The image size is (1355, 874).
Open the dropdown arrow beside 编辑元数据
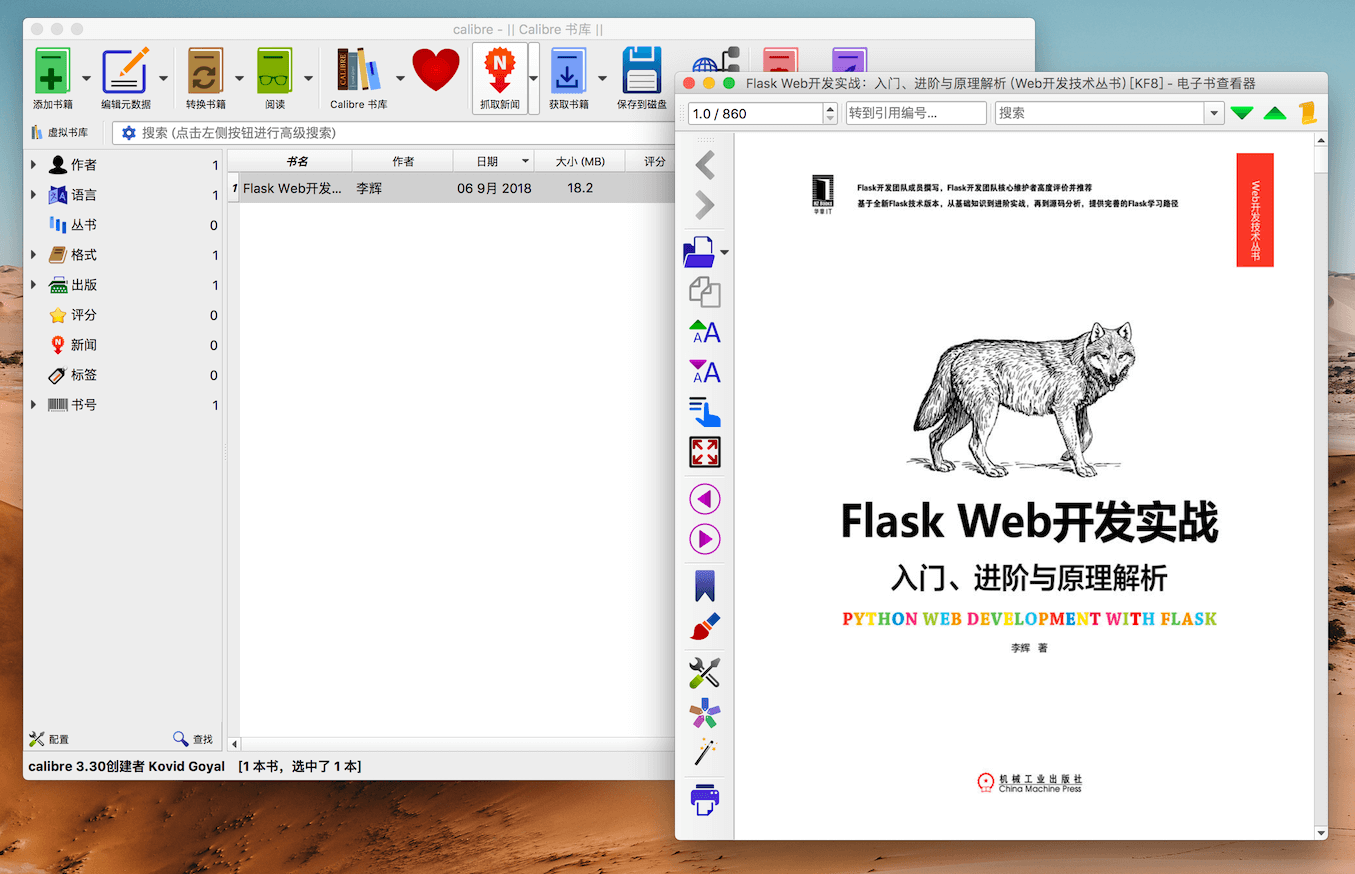pyautogui.click(x=163, y=78)
